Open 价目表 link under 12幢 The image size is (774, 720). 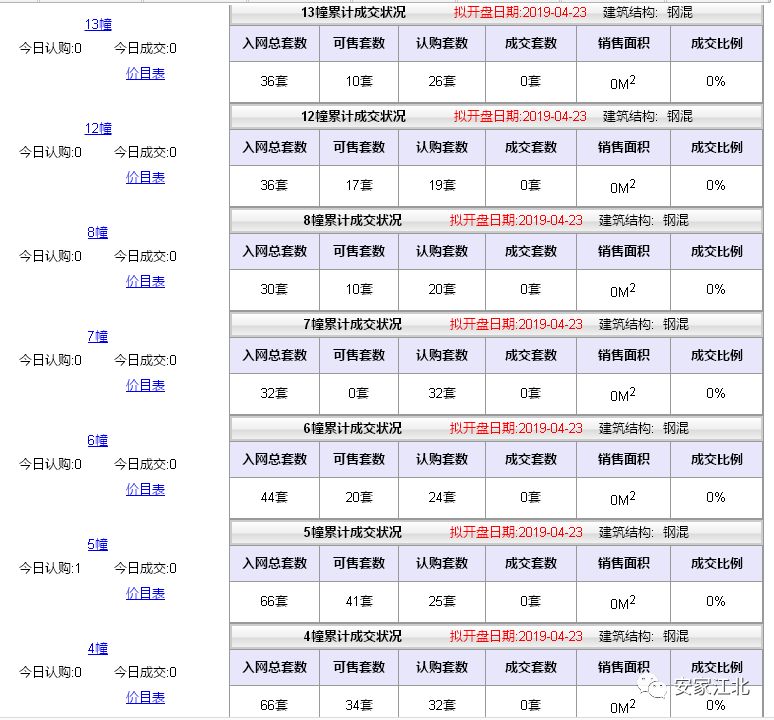pyautogui.click(x=145, y=178)
